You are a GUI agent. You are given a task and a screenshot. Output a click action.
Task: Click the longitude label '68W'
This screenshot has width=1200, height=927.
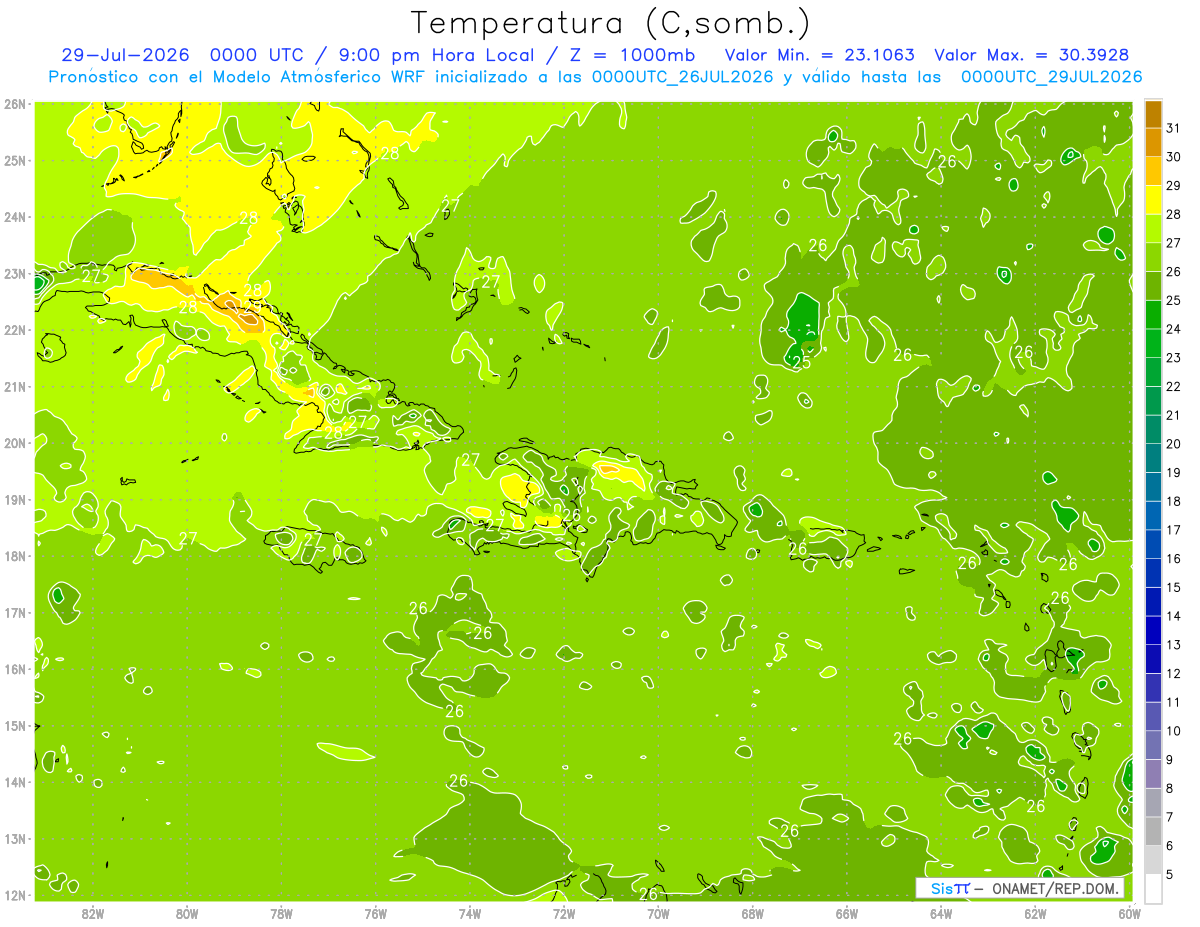pos(753,913)
